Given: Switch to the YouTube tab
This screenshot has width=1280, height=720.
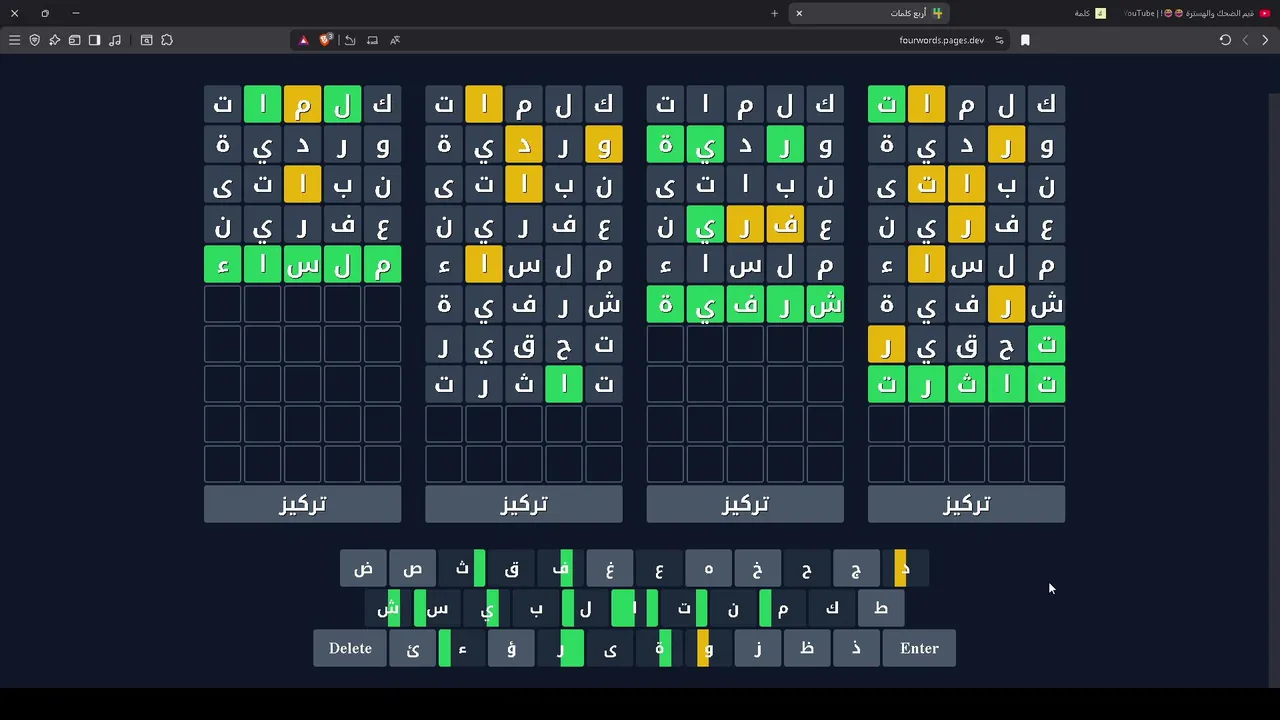Looking at the screenshot, I should click(1195, 13).
